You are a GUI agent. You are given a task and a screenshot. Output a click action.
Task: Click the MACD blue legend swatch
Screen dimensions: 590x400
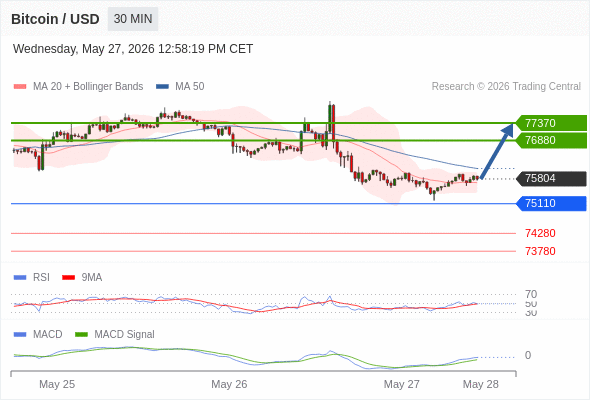coord(20,335)
